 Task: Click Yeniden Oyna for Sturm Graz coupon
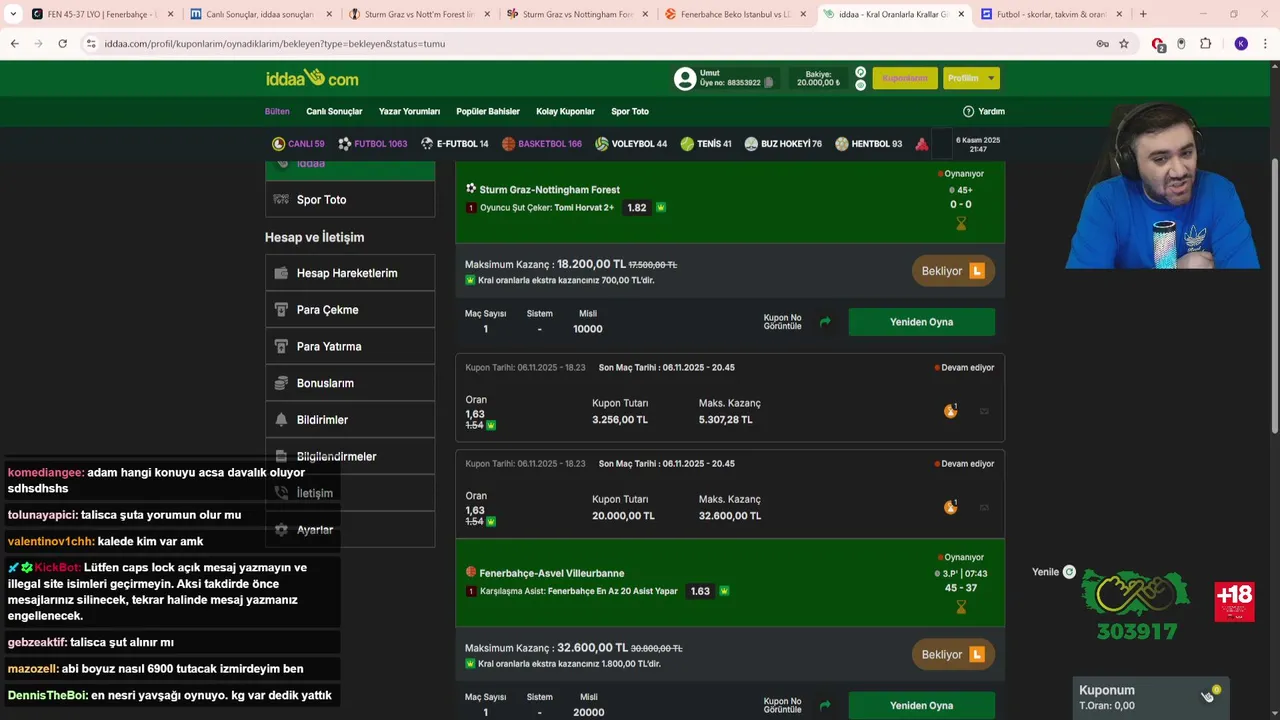921,322
